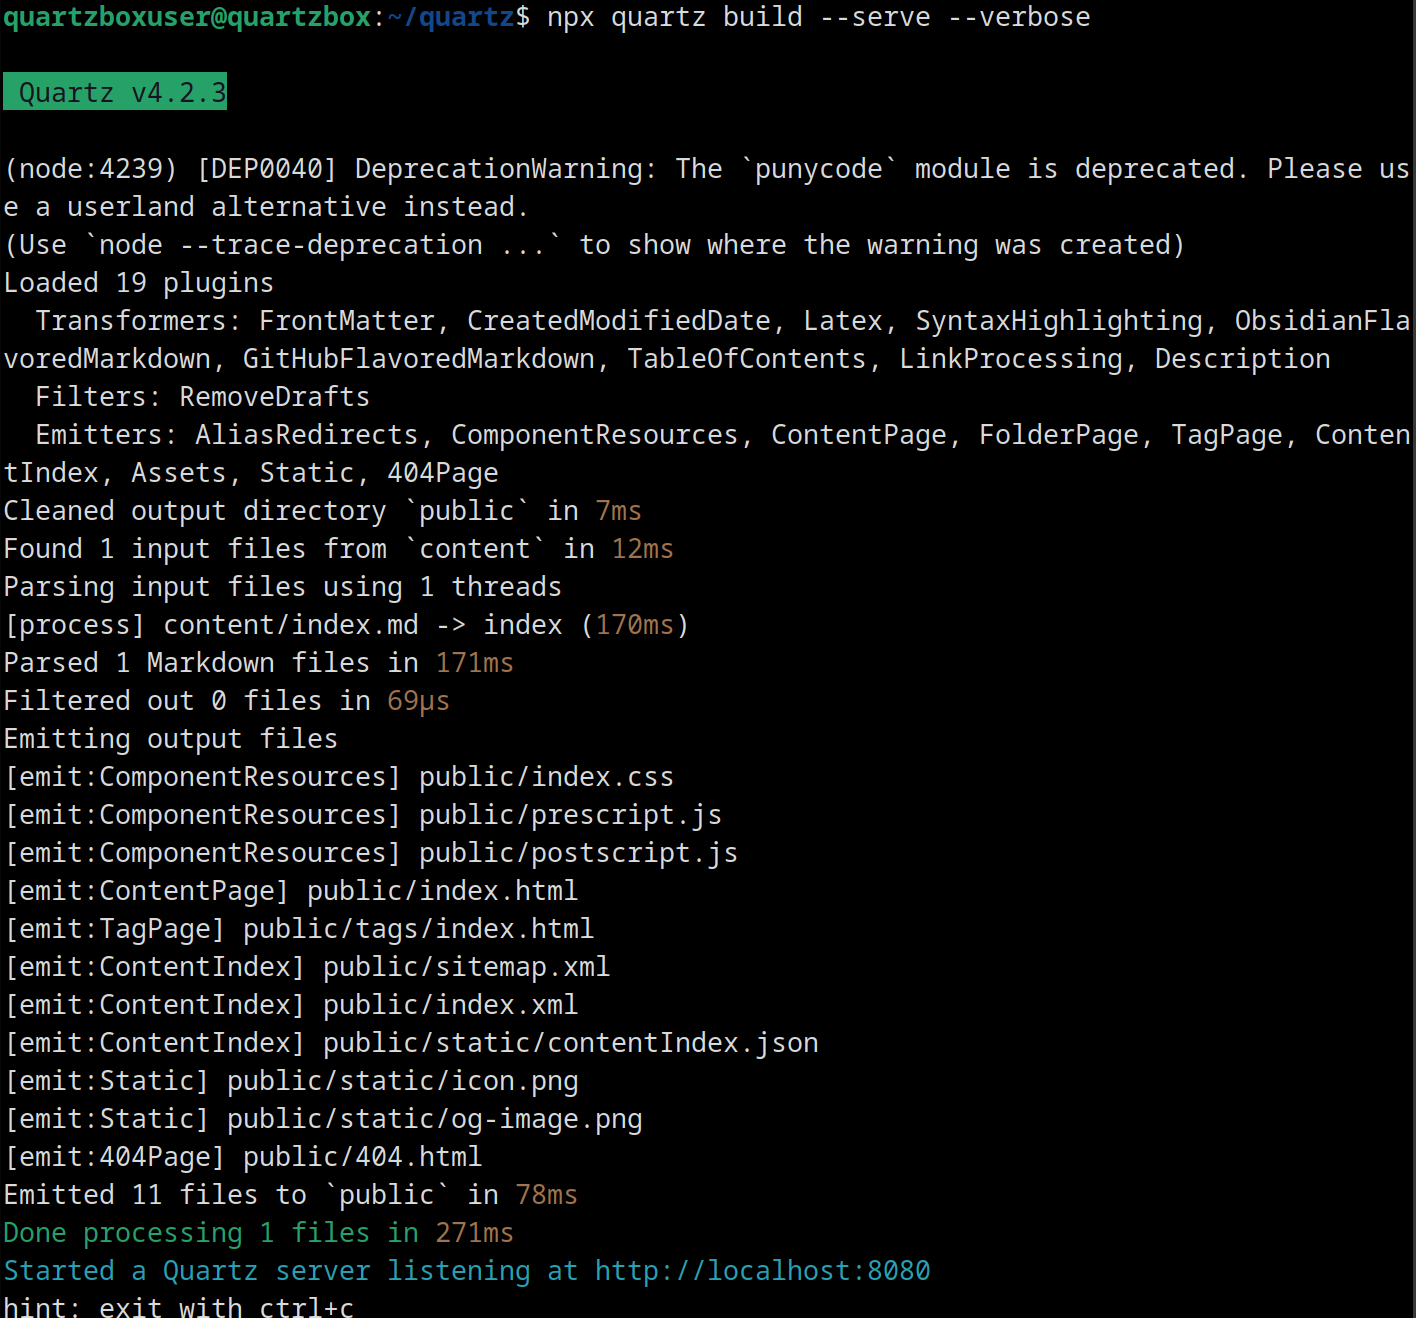The width and height of the screenshot is (1416, 1318).
Task: Click the 'Filtered out 0 files' line
Action: coord(226,701)
